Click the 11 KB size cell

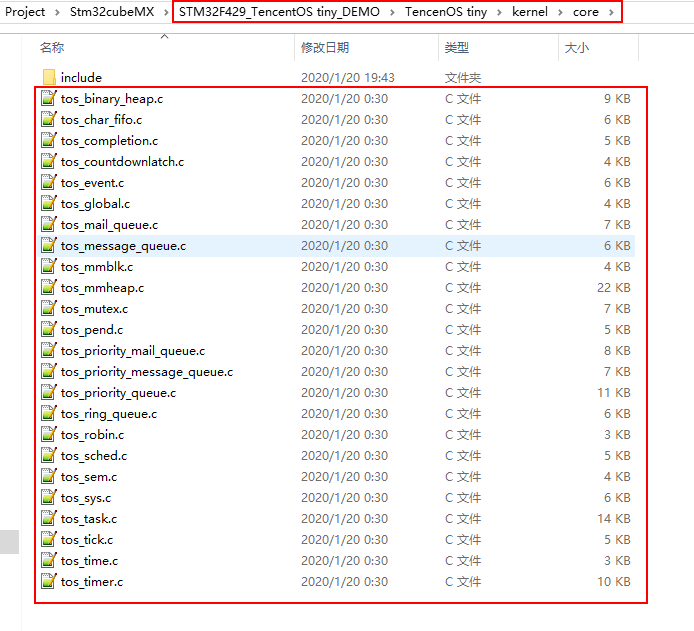(x=613, y=392)
